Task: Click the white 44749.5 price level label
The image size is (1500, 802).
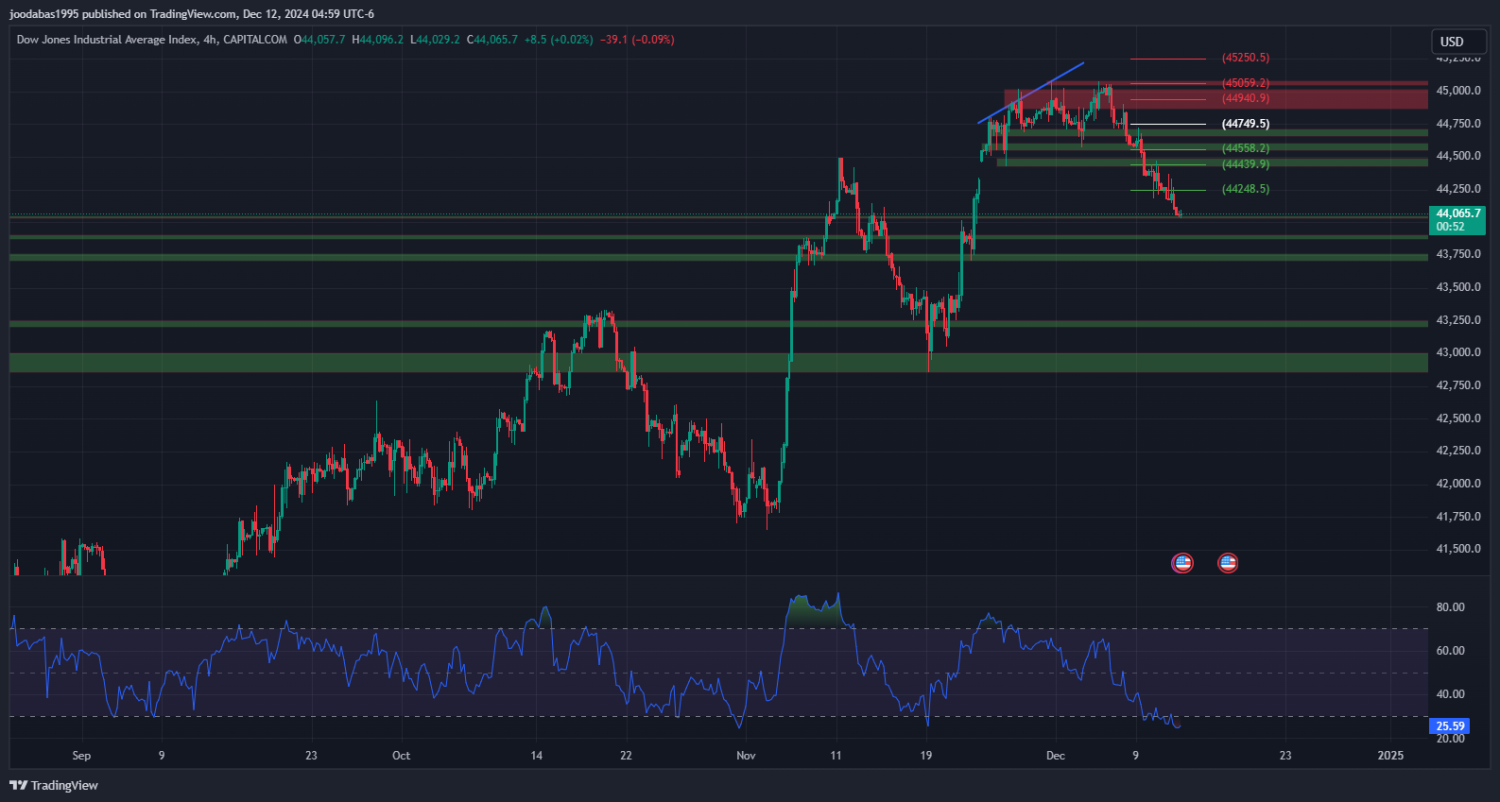Action: (x=1245, y=124)
